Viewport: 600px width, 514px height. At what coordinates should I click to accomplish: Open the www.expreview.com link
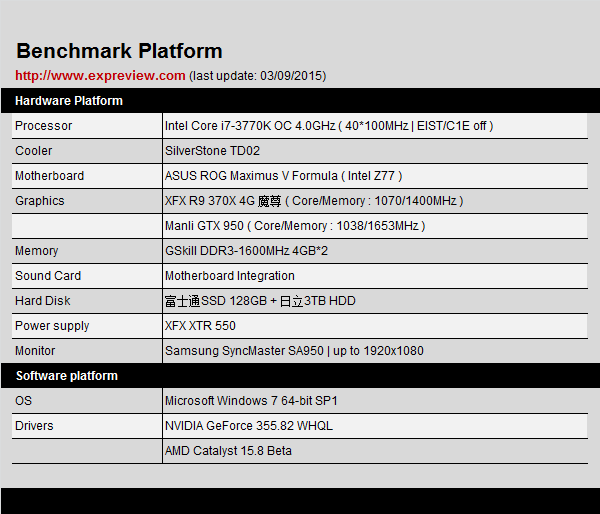pyautogui.click(x=100, y=75)
